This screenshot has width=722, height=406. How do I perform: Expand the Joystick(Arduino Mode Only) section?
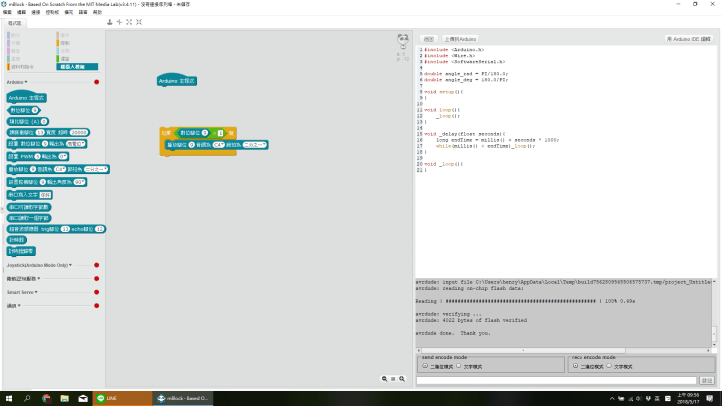40,265
